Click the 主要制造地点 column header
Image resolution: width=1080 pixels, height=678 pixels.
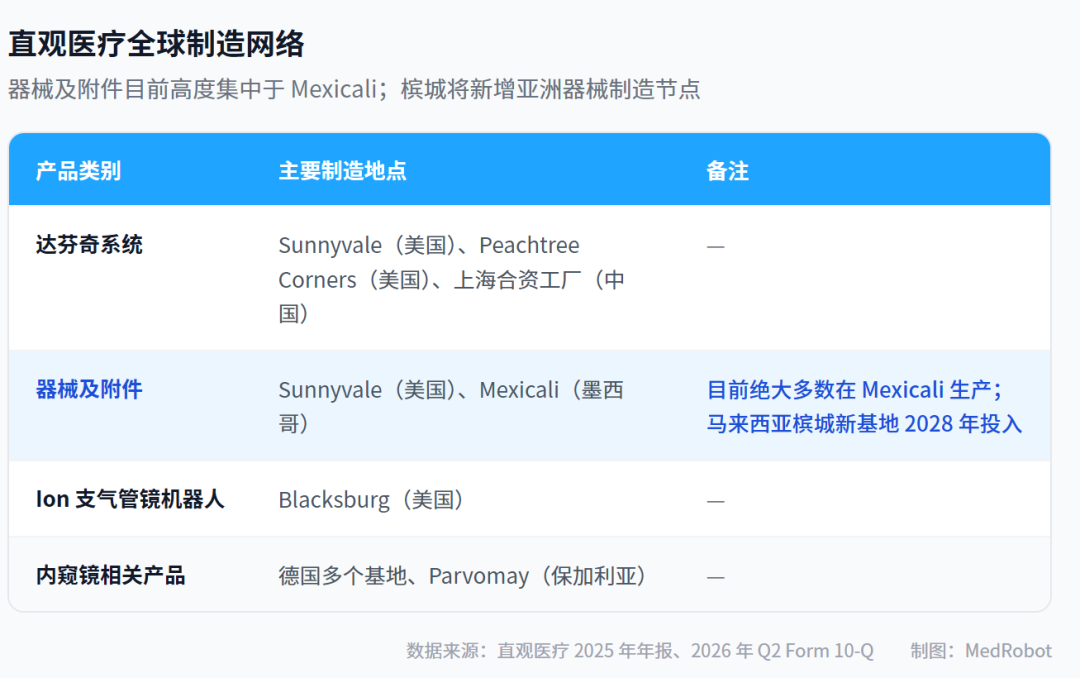(342, 171)
